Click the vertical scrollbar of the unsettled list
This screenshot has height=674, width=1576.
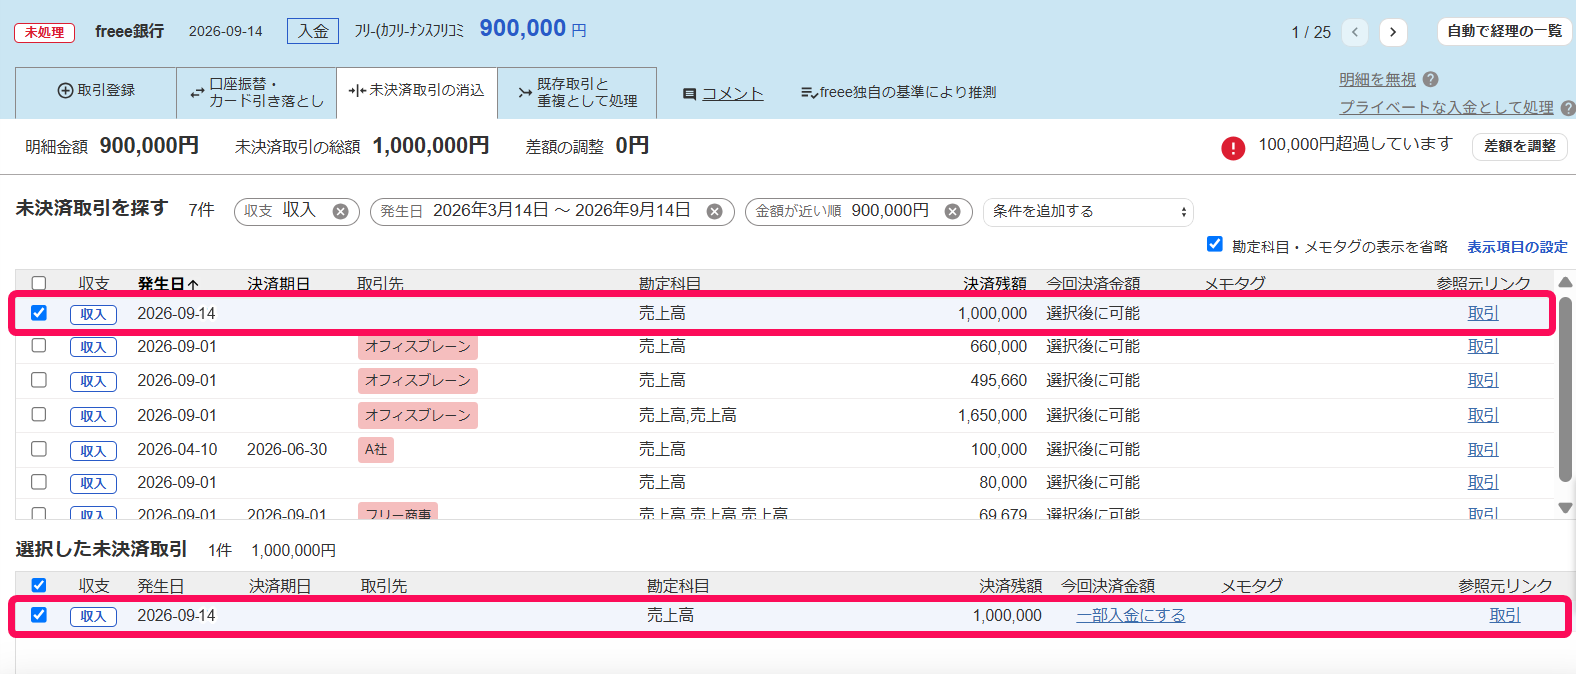1565,390
